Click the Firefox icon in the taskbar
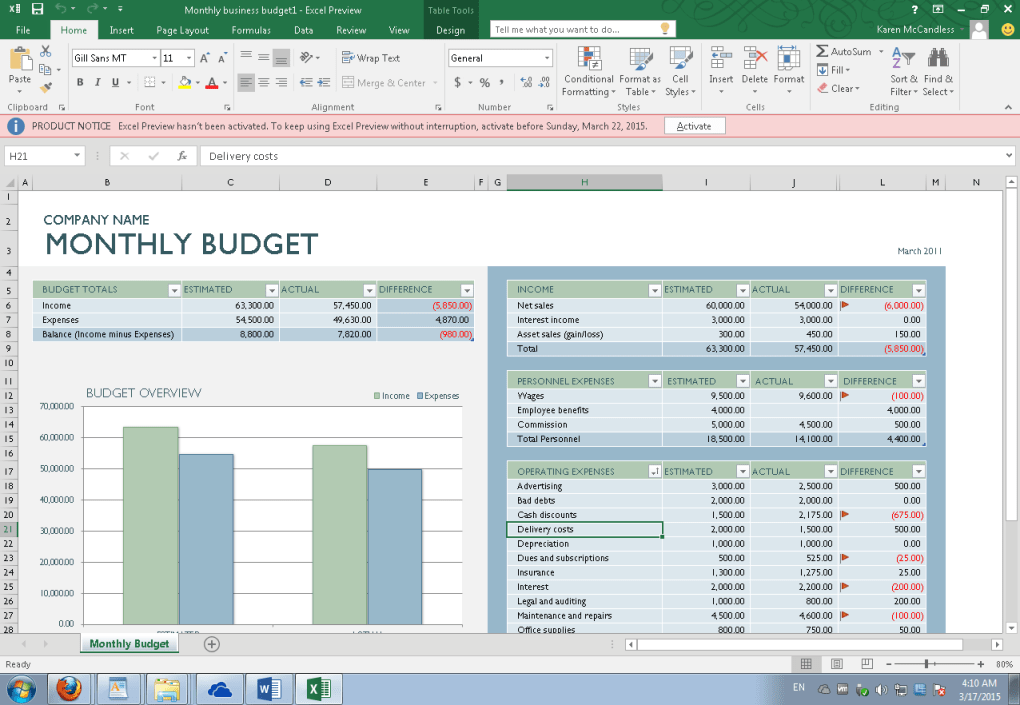1020x705 pixels. pos(68,688)
